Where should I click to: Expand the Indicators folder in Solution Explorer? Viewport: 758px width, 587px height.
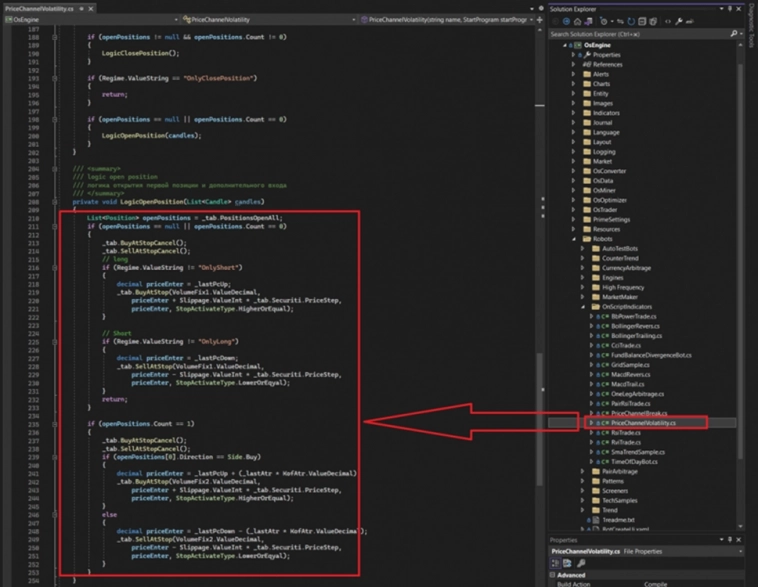point(573,113)
